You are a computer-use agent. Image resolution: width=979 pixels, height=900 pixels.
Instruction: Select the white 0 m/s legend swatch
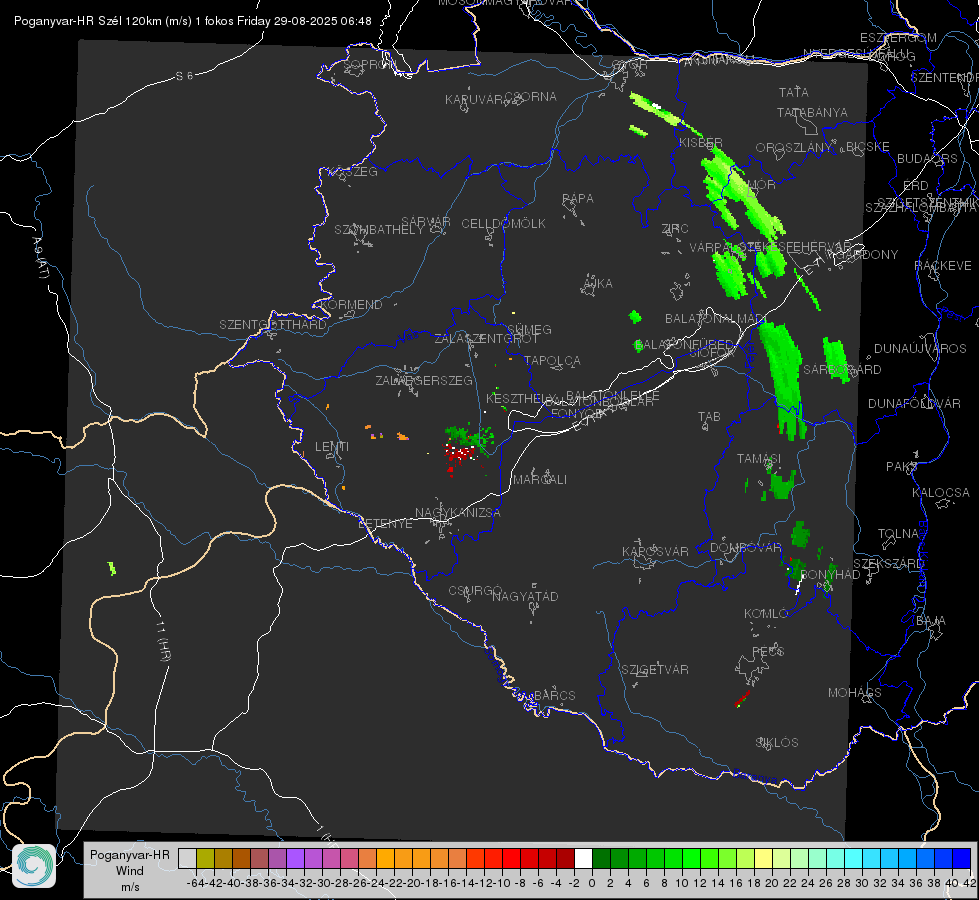click(x=583, y=858)
